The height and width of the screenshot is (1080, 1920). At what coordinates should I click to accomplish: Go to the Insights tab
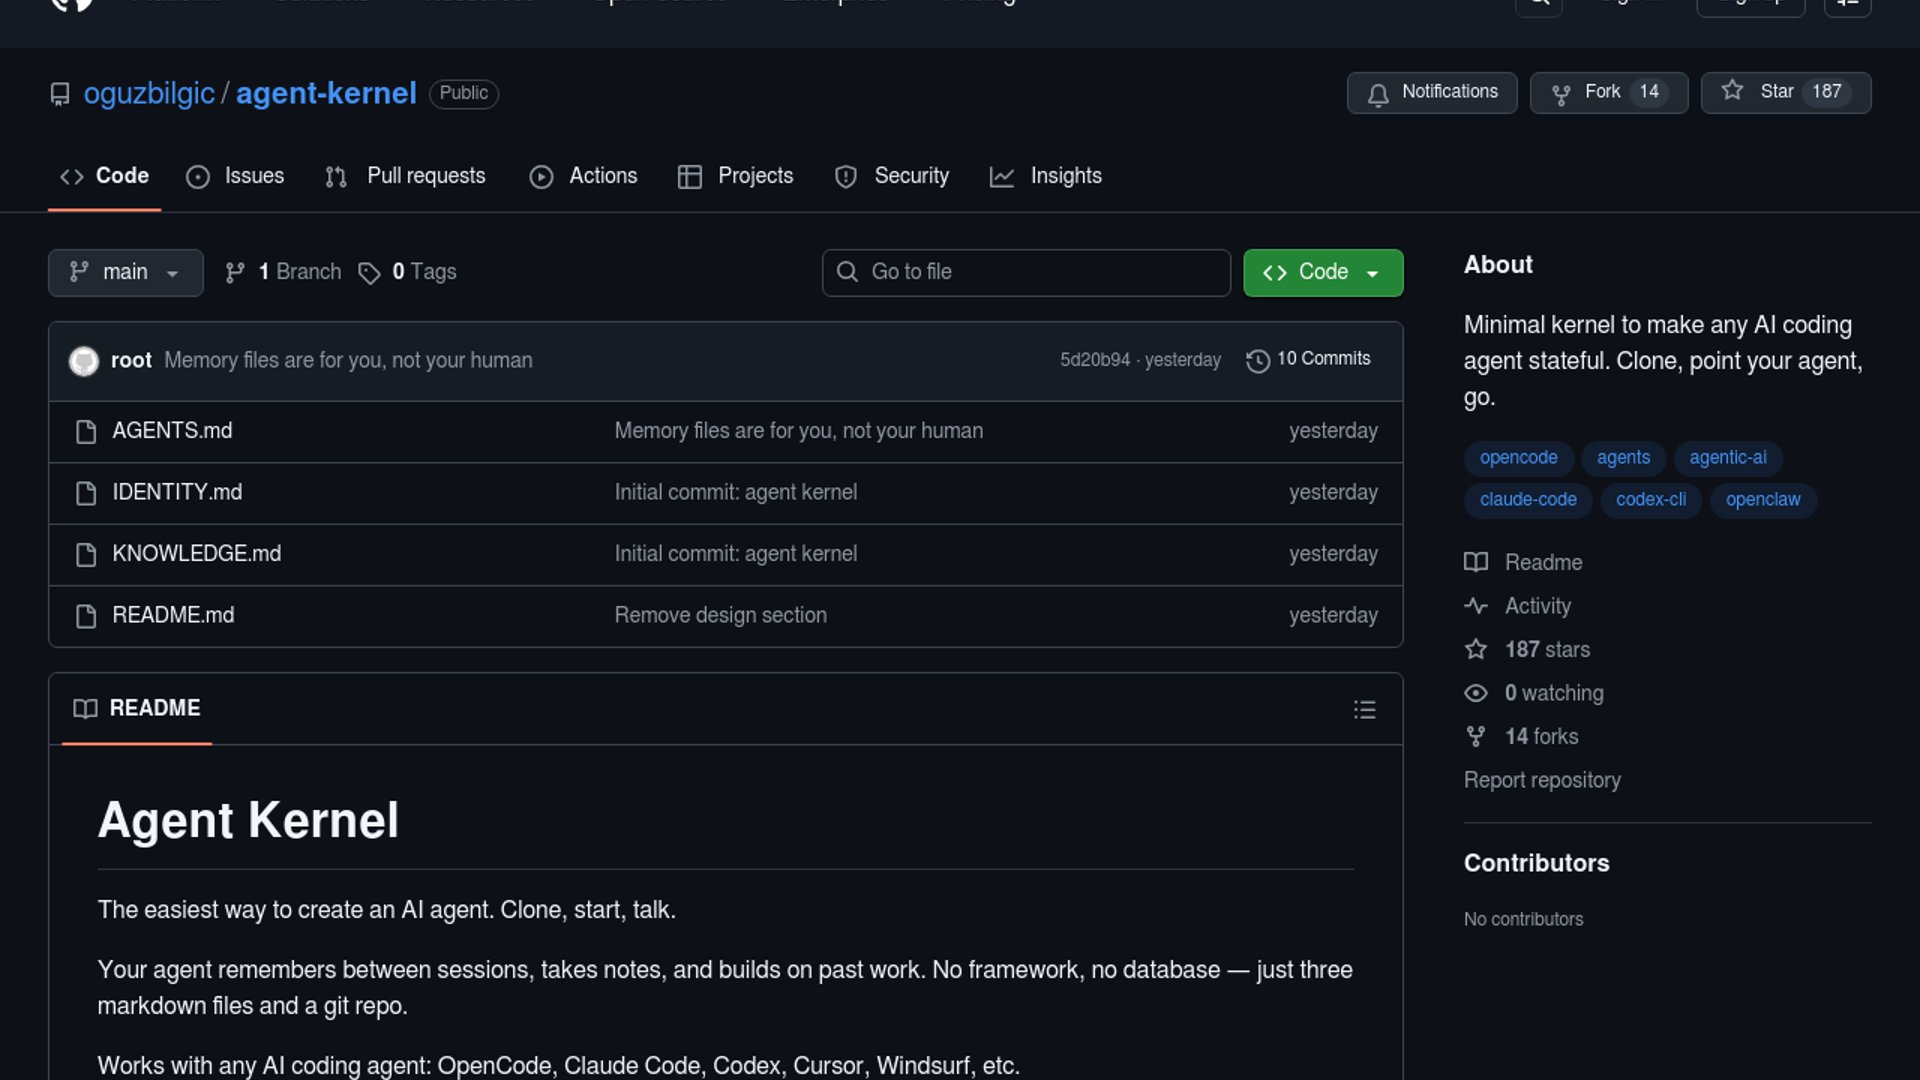[1045, 176]
